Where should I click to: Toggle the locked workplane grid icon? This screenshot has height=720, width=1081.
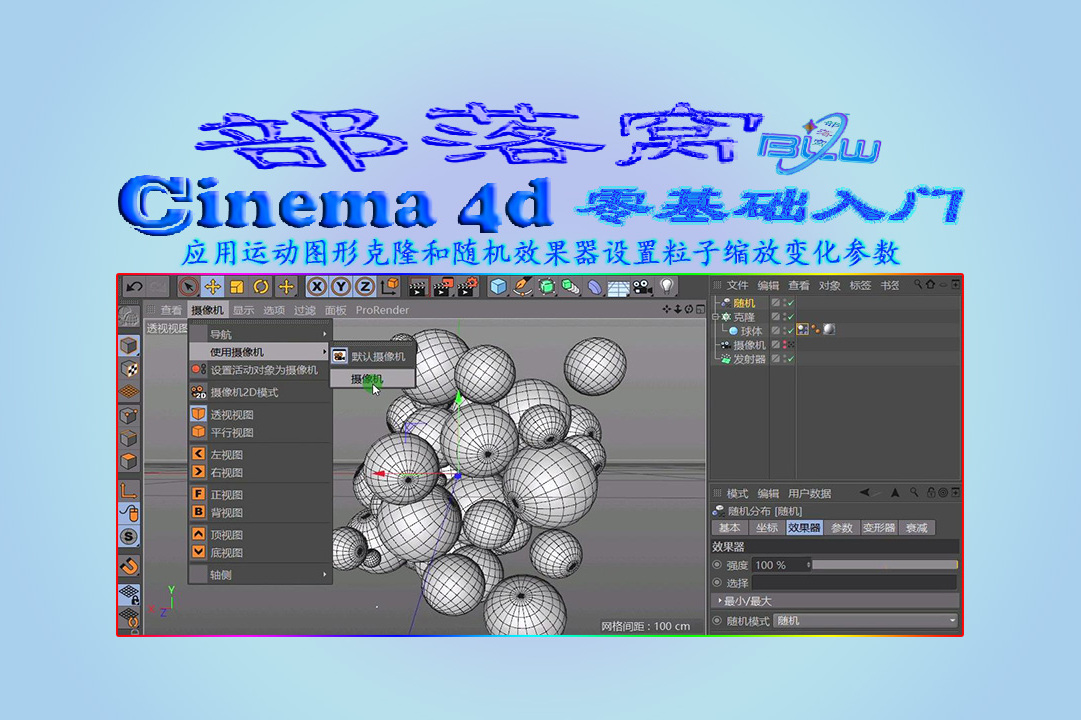pyautogui.click(x=129, y=594)
